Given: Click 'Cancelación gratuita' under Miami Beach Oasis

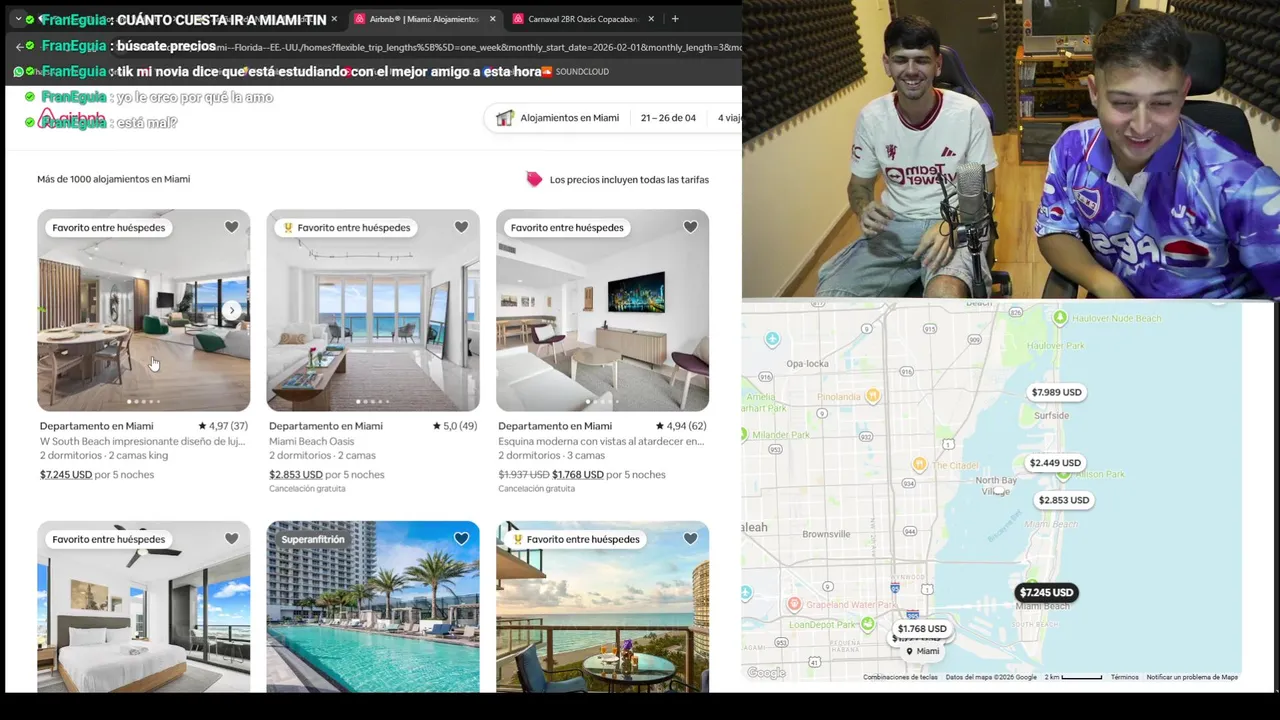Looking at the screenshot, I should pyautogui.click(x=307, y=489).
